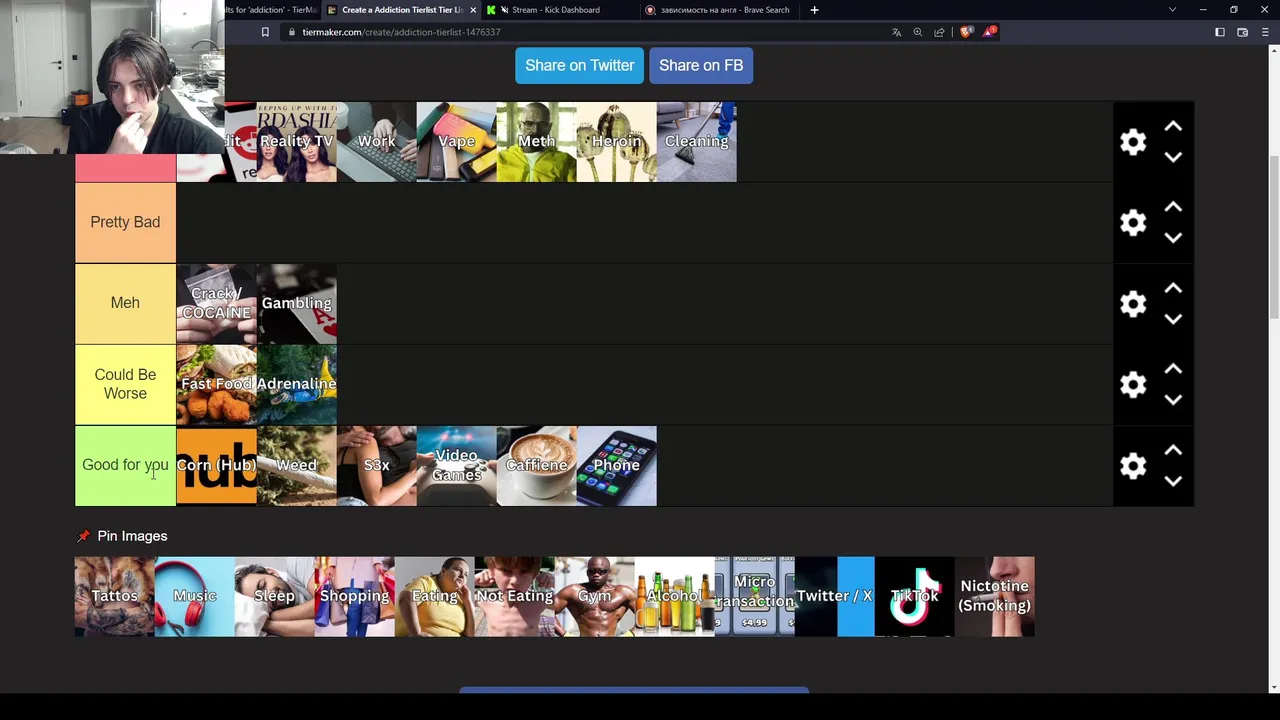Select the Could Be Worse tier label
Viewport: 1280px width, 720px height.
tap(125, 384)
